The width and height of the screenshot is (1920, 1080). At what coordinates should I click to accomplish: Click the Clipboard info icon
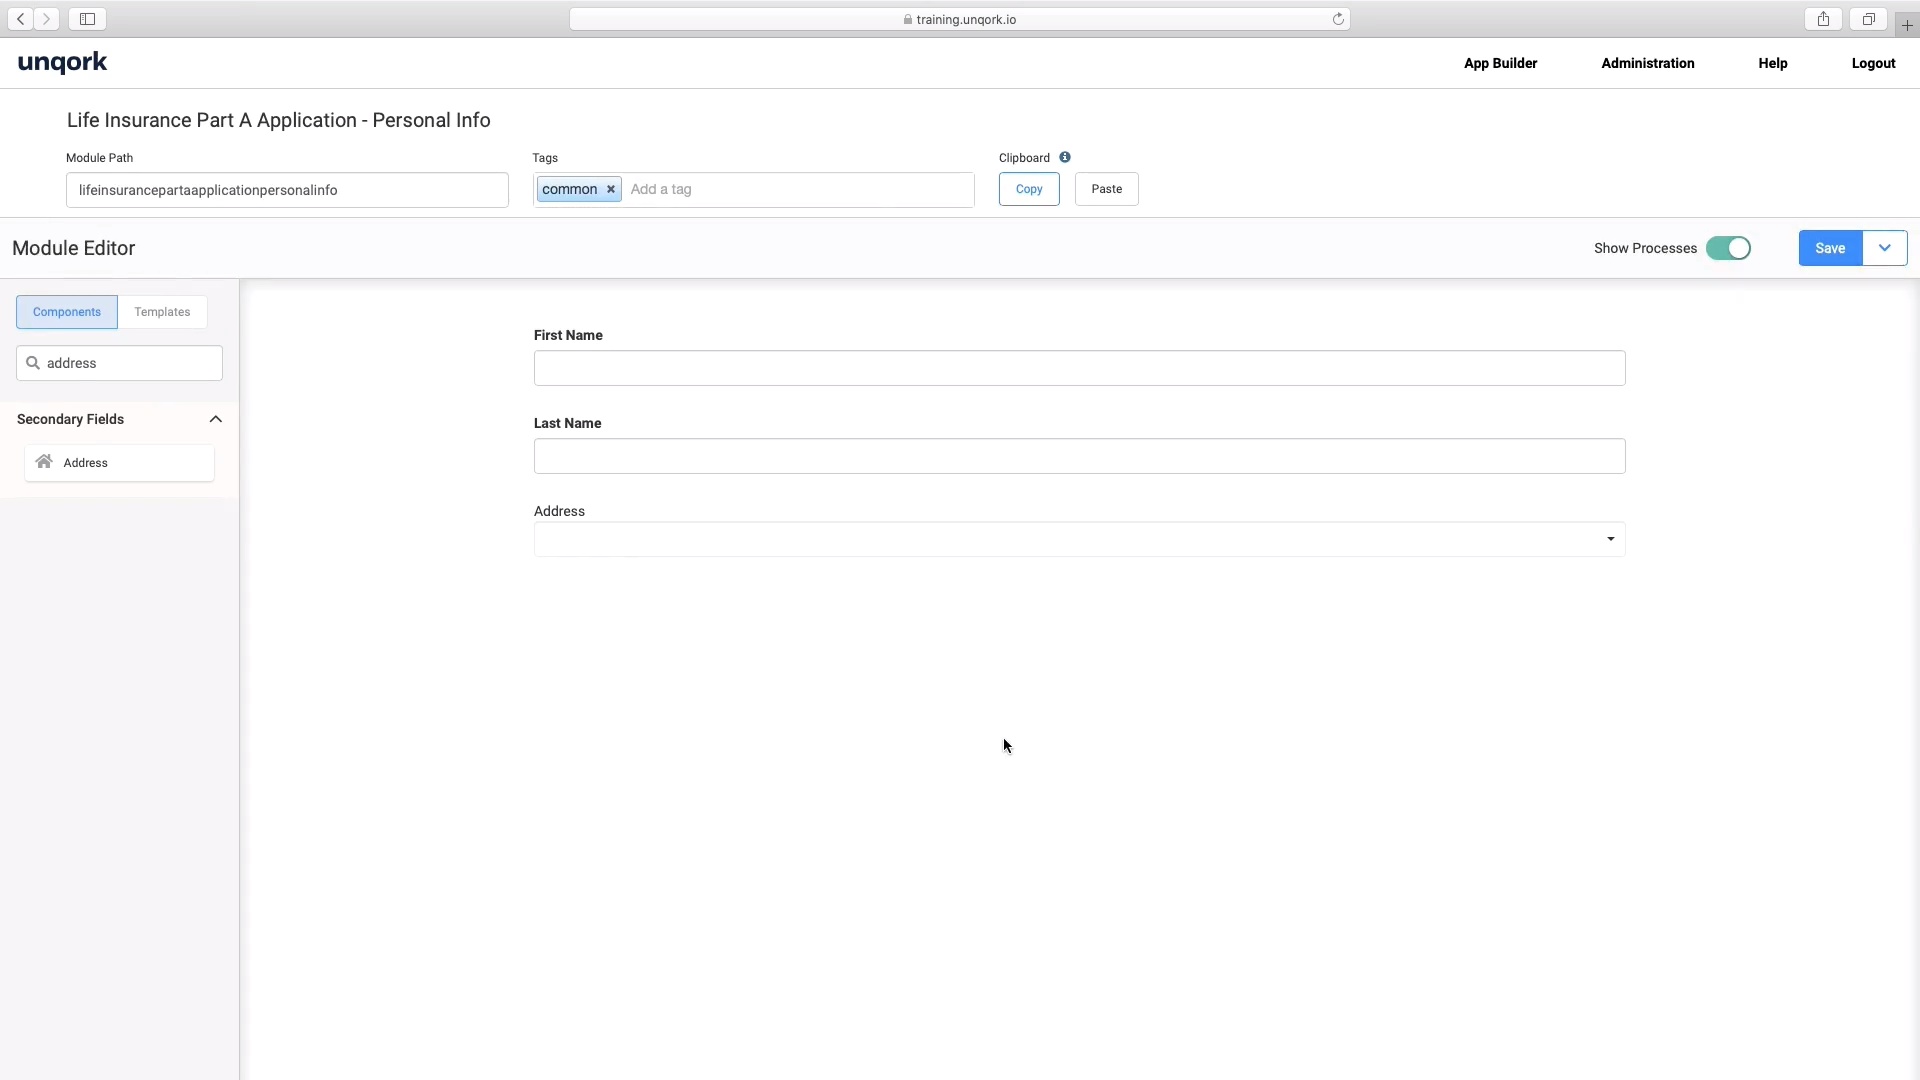(1064, 157)
